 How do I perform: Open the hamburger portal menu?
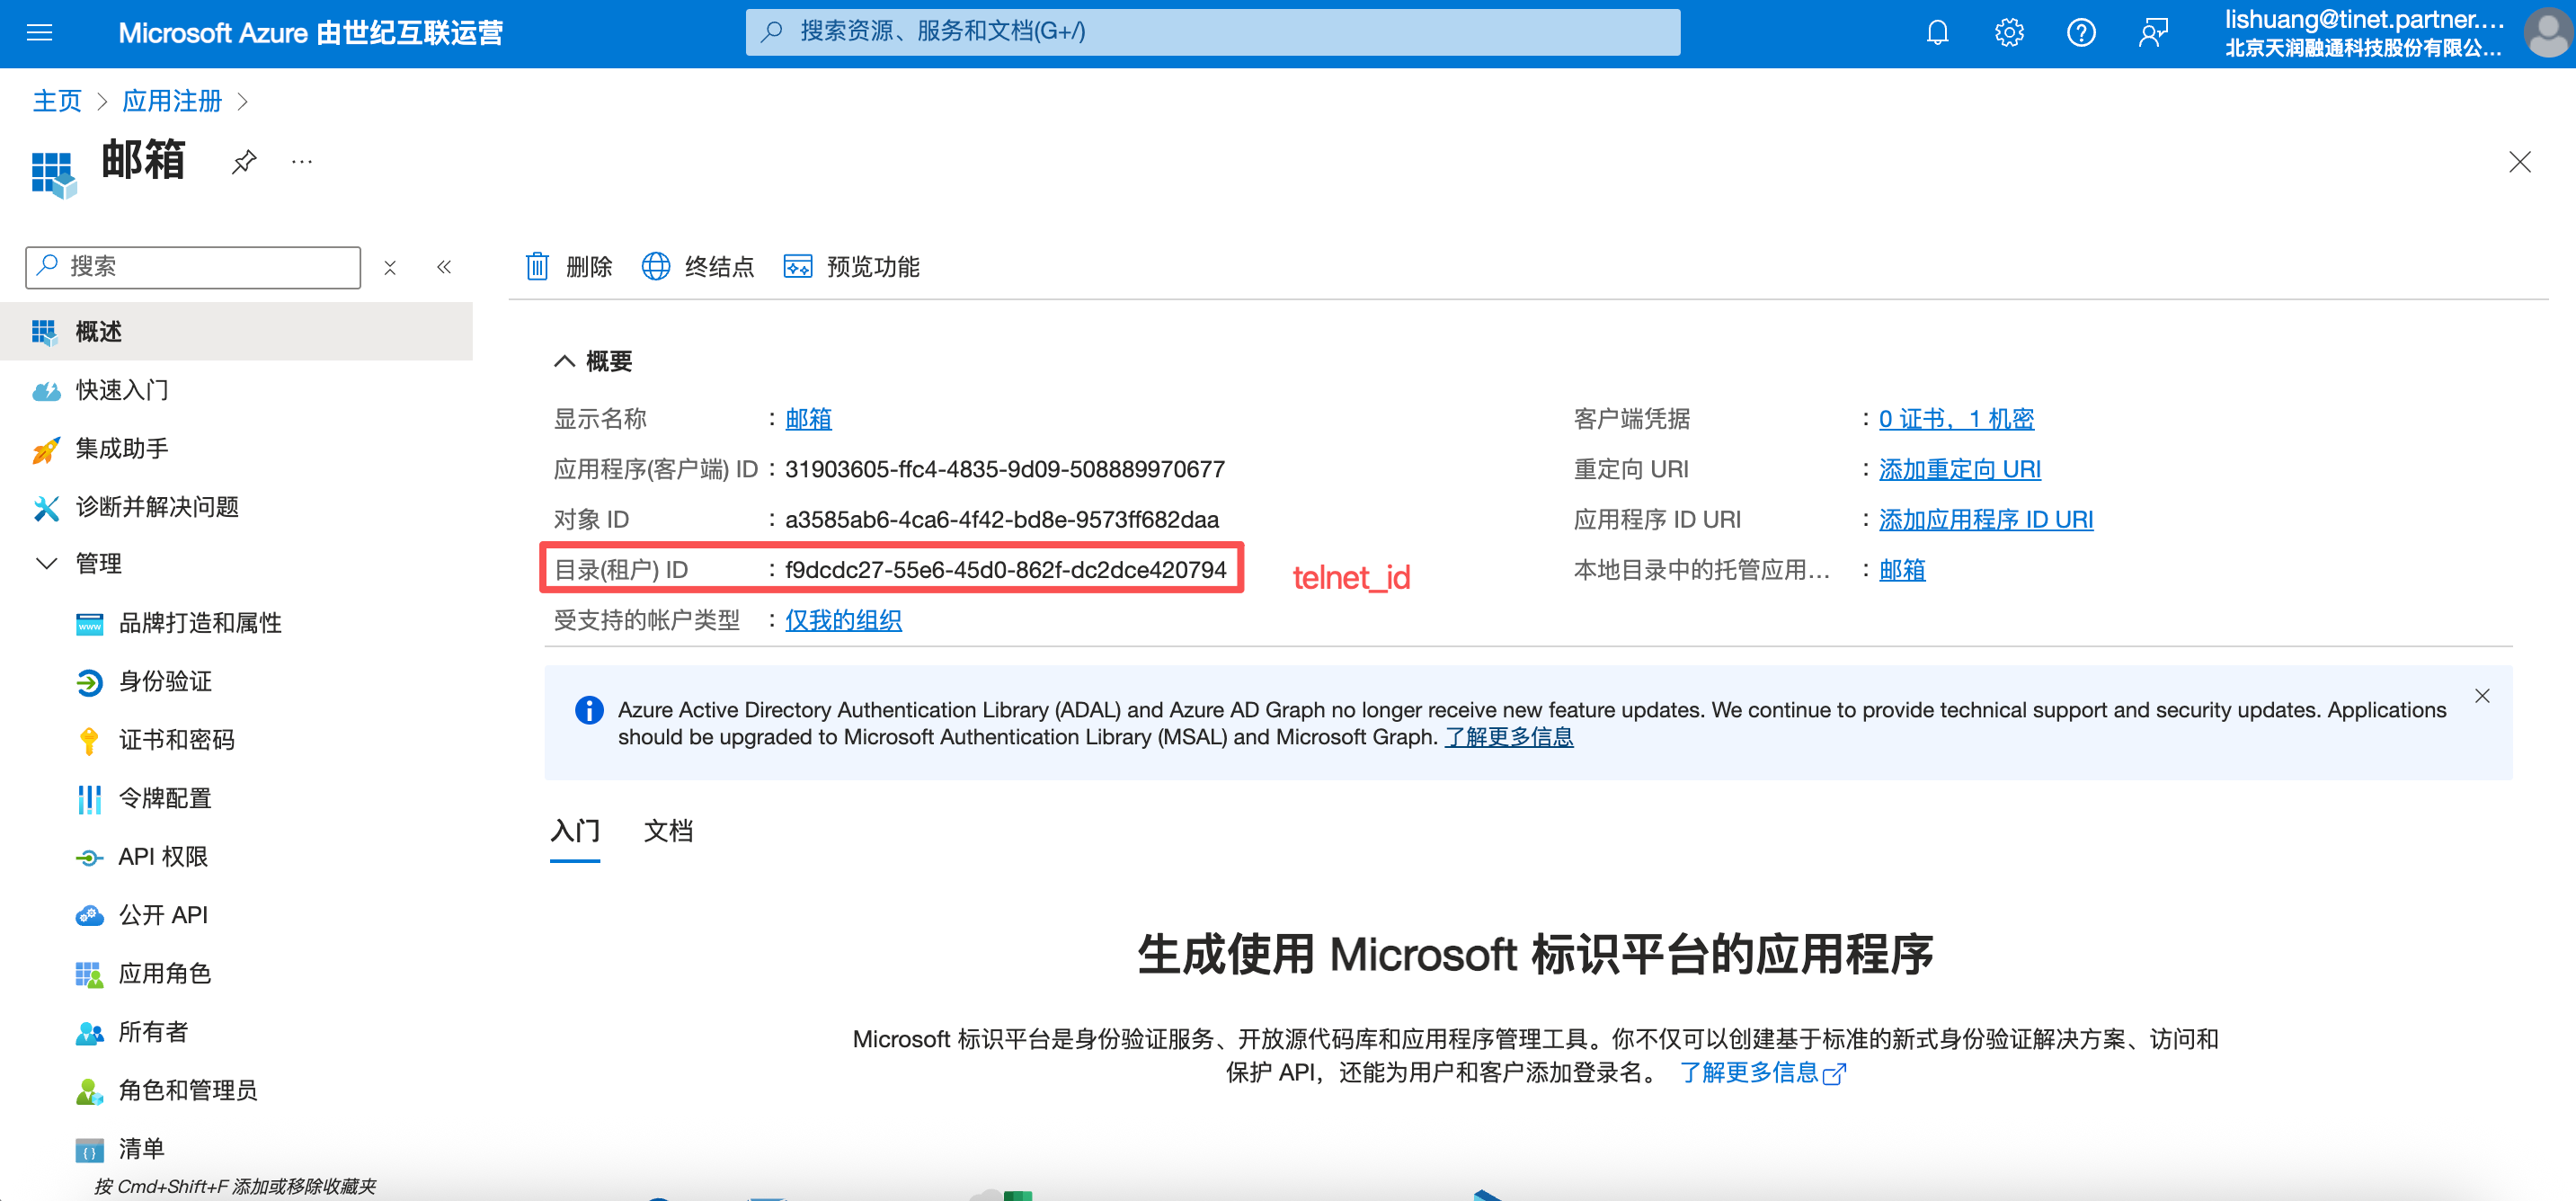[40, 33]
